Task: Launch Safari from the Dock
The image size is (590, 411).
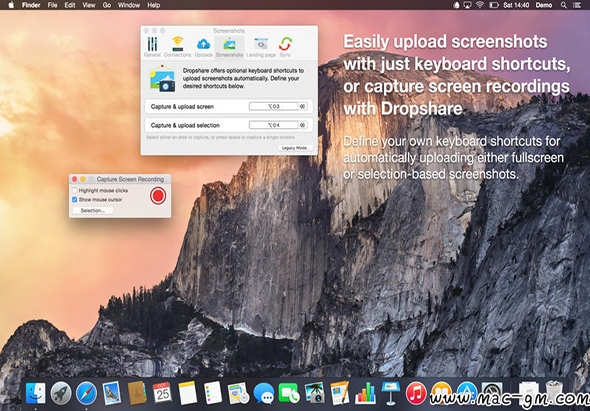Action: click(86, 393)
